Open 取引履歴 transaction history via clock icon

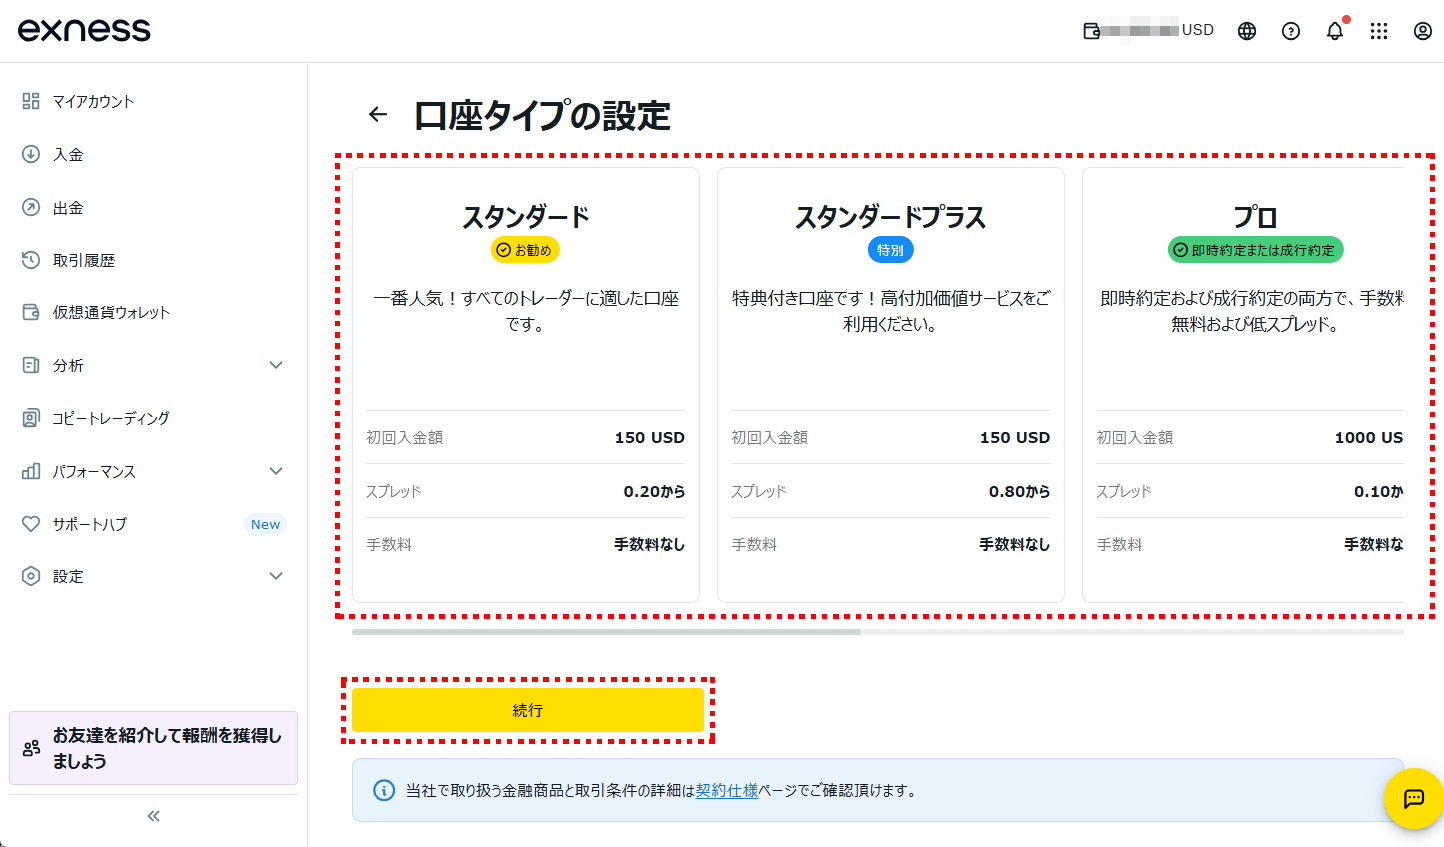[31, 260]
